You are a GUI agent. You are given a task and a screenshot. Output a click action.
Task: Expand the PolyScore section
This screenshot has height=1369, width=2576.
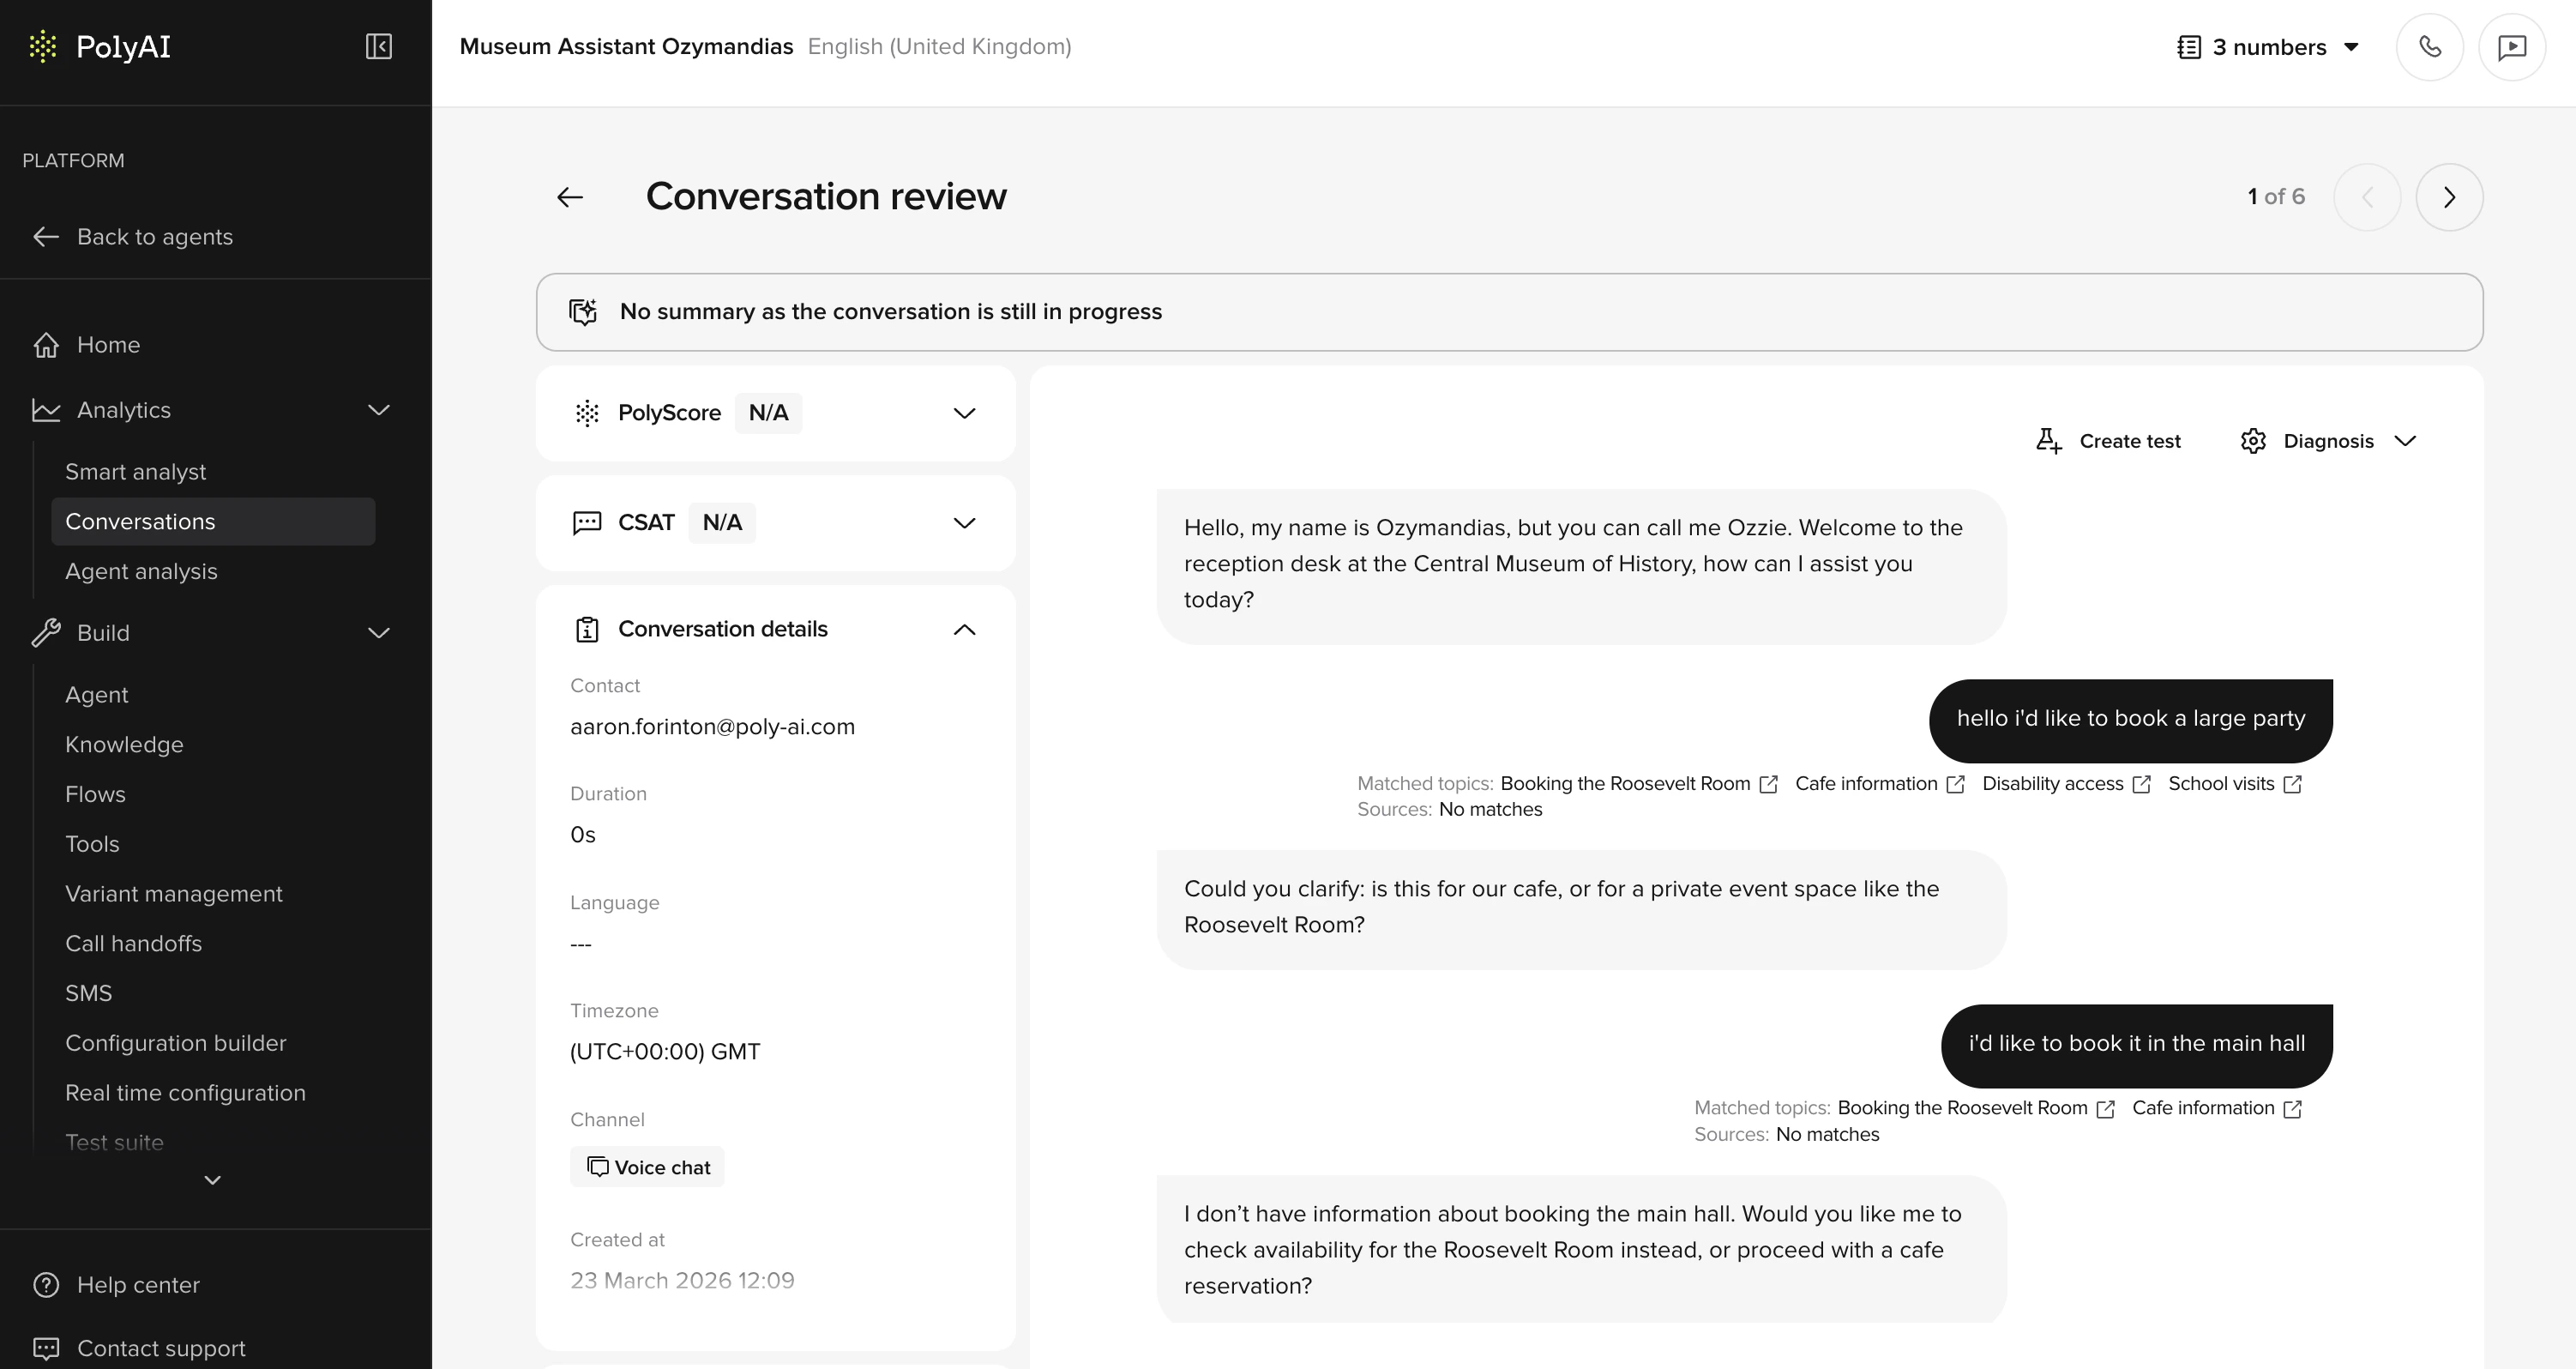click(x=963, y=412)
